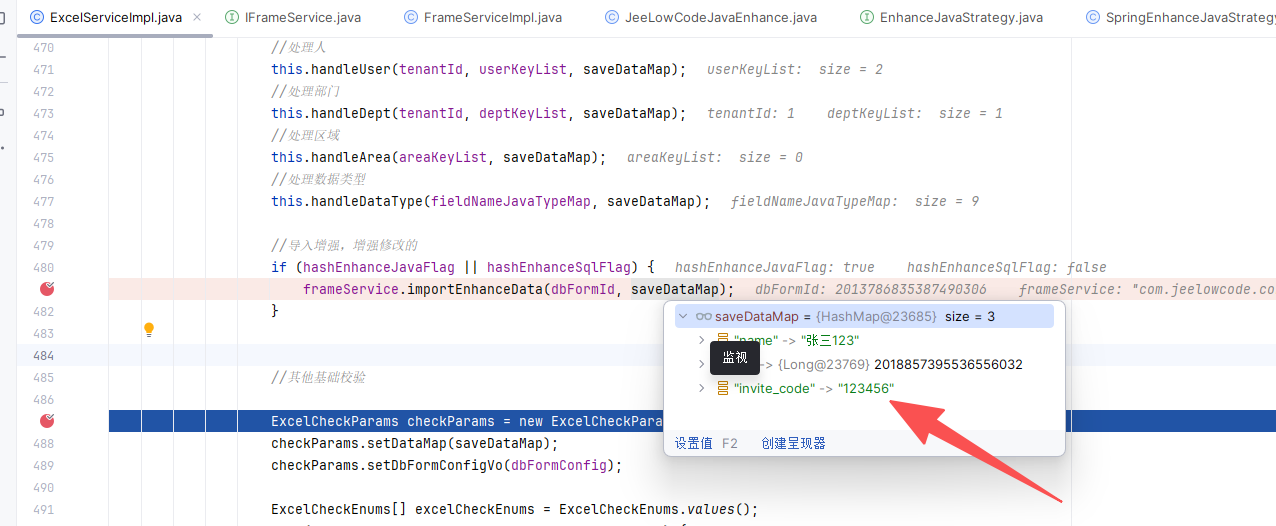Click line number 484 in the gutter
Image resolution: width=1276 pixels, height=526 pixels.
tap(43, 355)
